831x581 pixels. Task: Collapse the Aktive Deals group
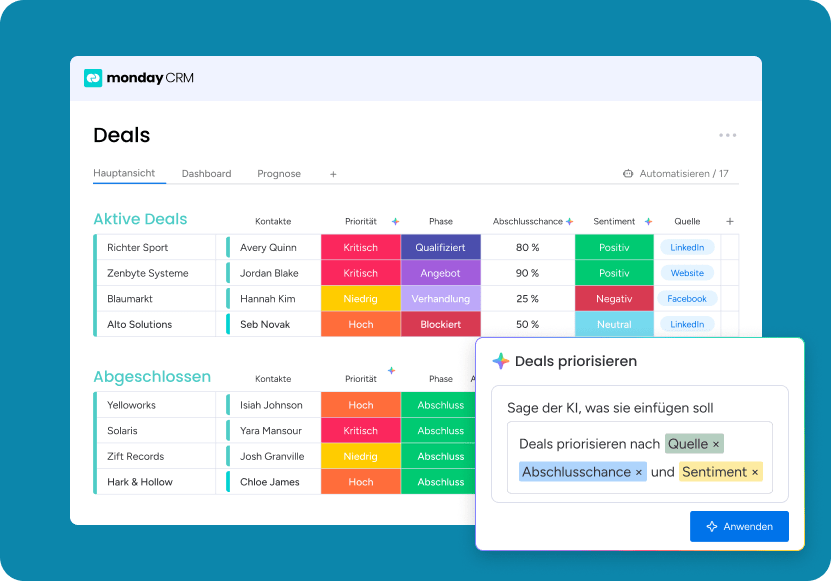tap(140, 220)
